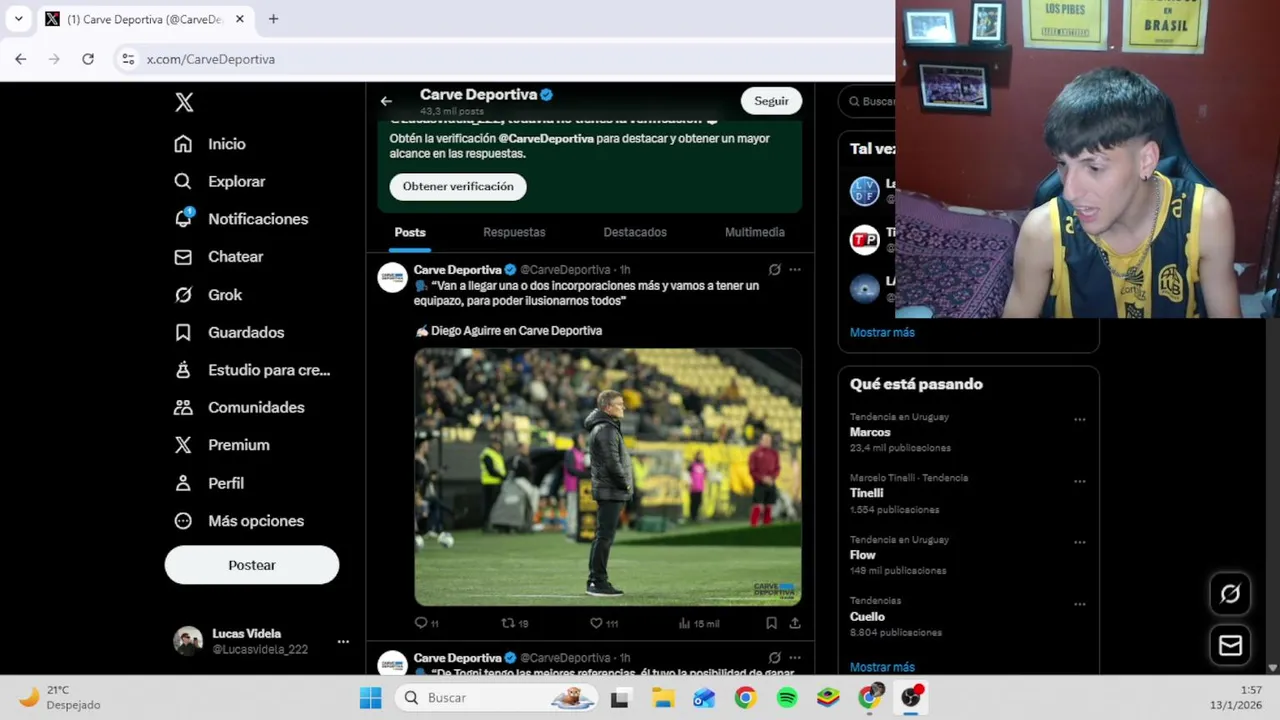Click Mostrar más under suggestions

click(x=882, y=332)
